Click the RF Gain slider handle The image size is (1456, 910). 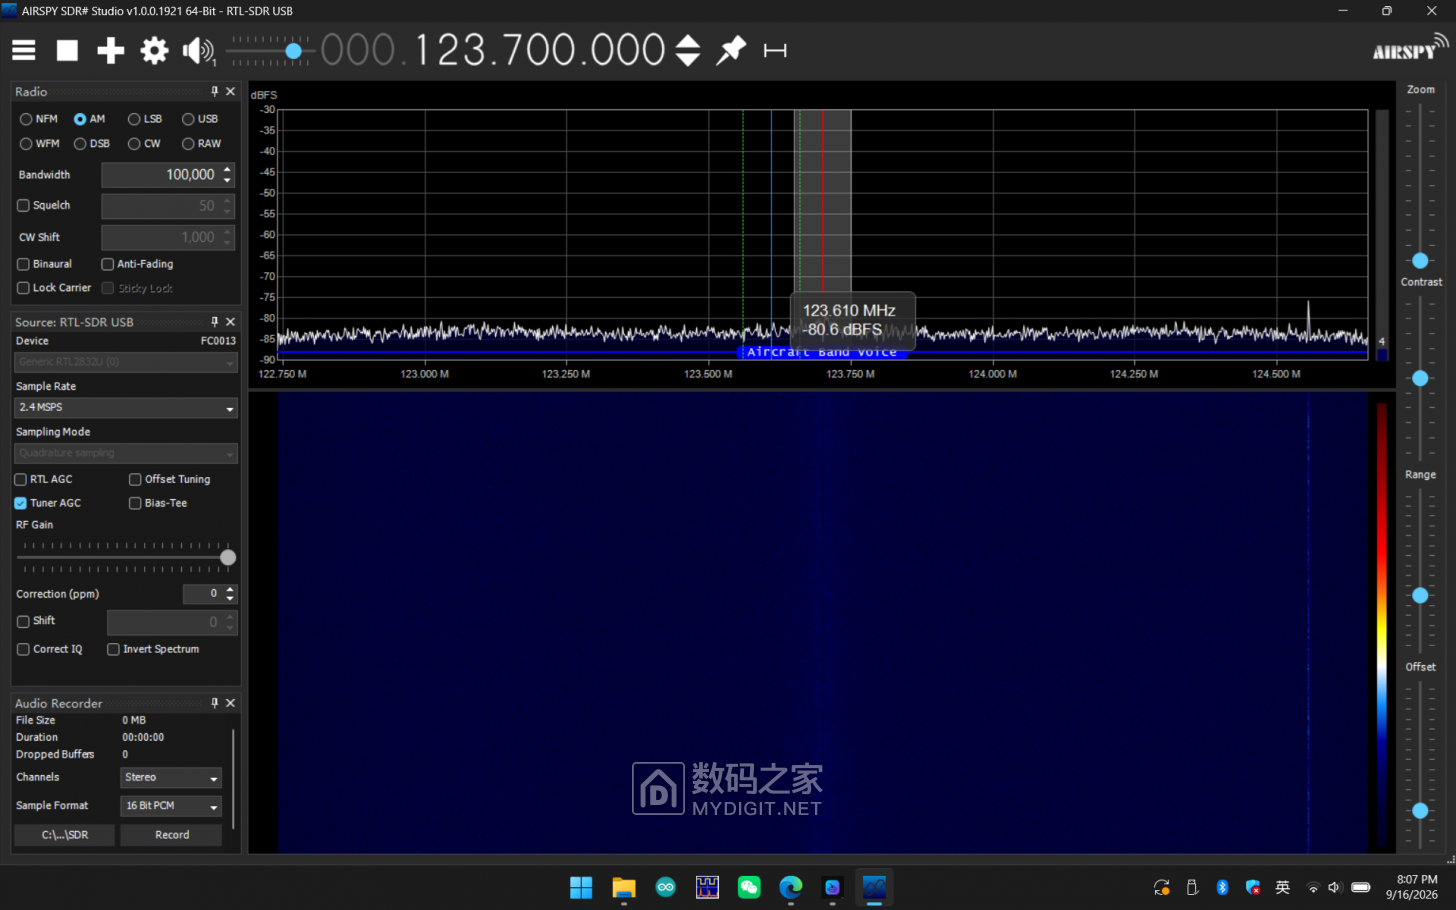228,558
